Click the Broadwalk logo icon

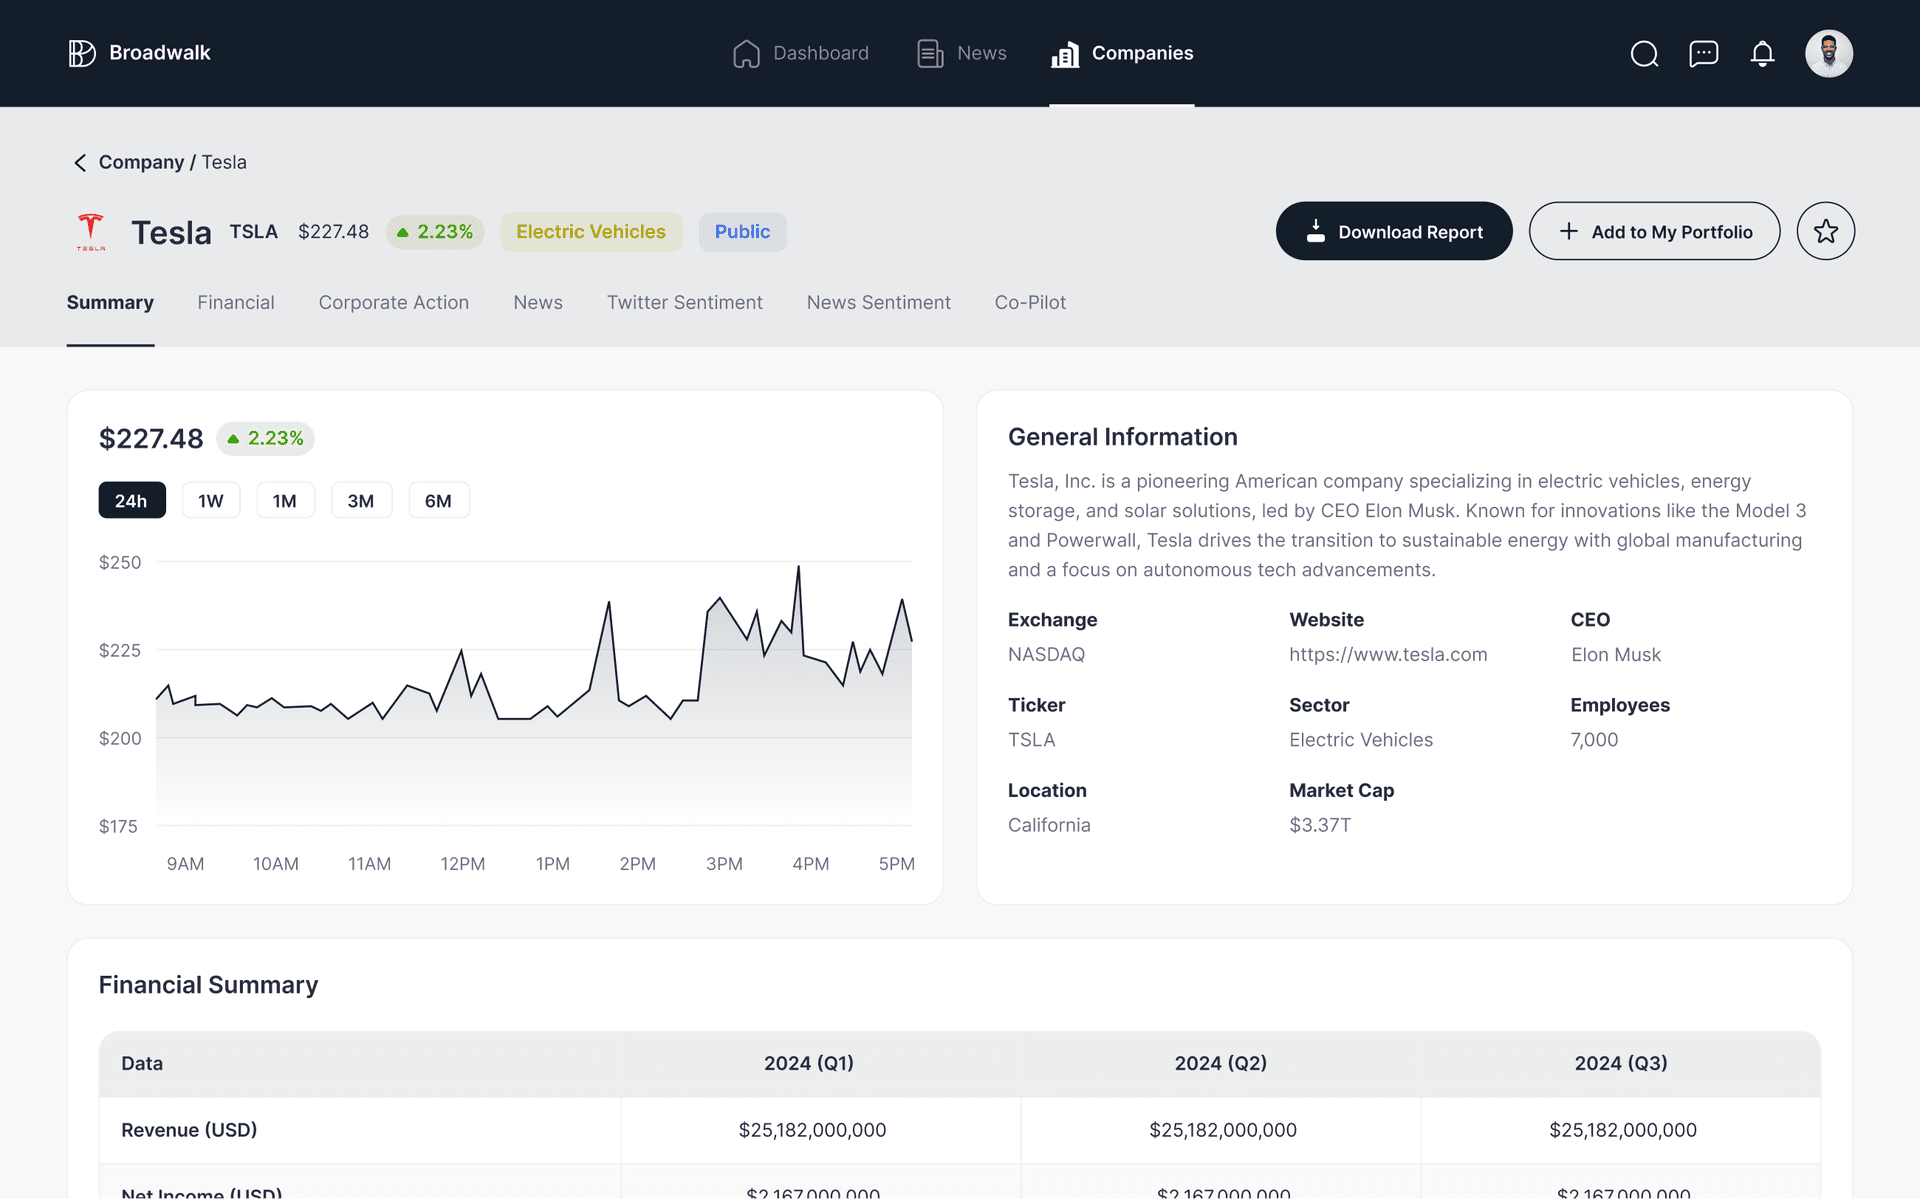tap(82, 53)
